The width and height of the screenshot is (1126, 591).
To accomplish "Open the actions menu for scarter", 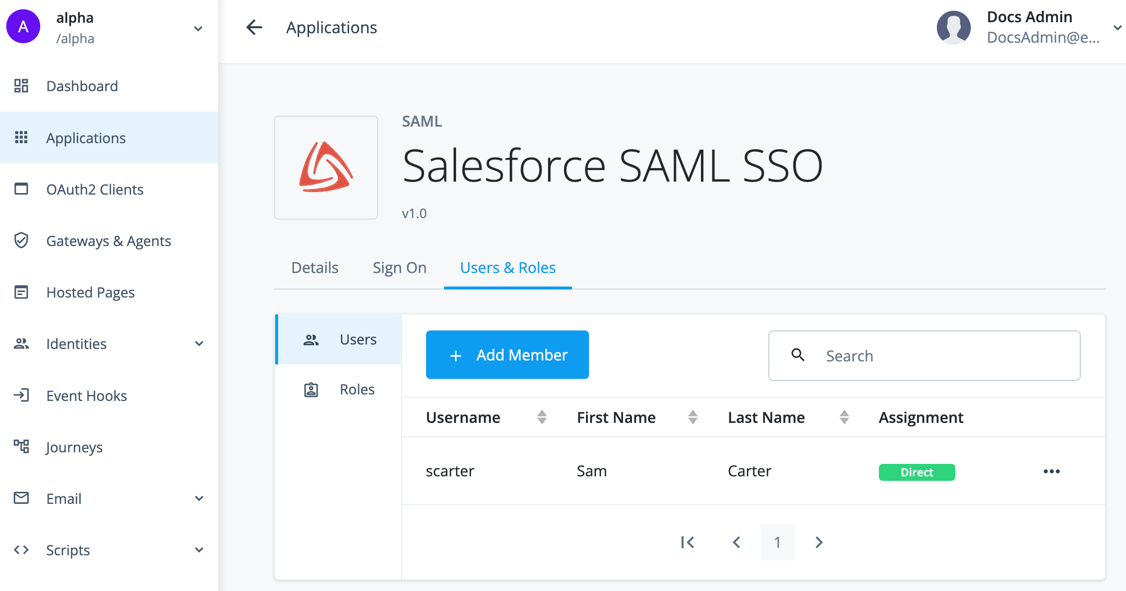I will coord(1051,471).
